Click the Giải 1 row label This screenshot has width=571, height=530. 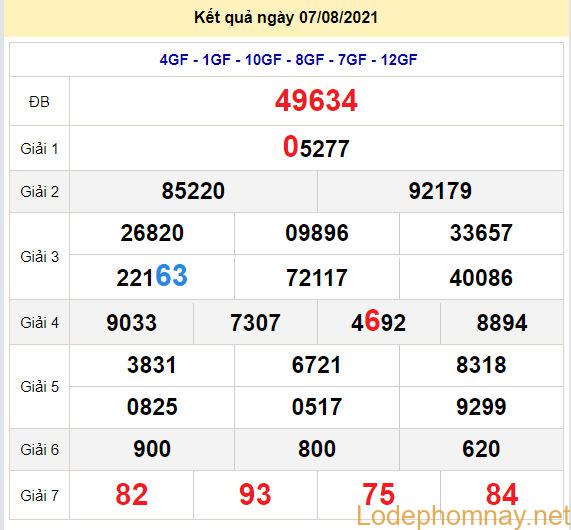point(39,149)
